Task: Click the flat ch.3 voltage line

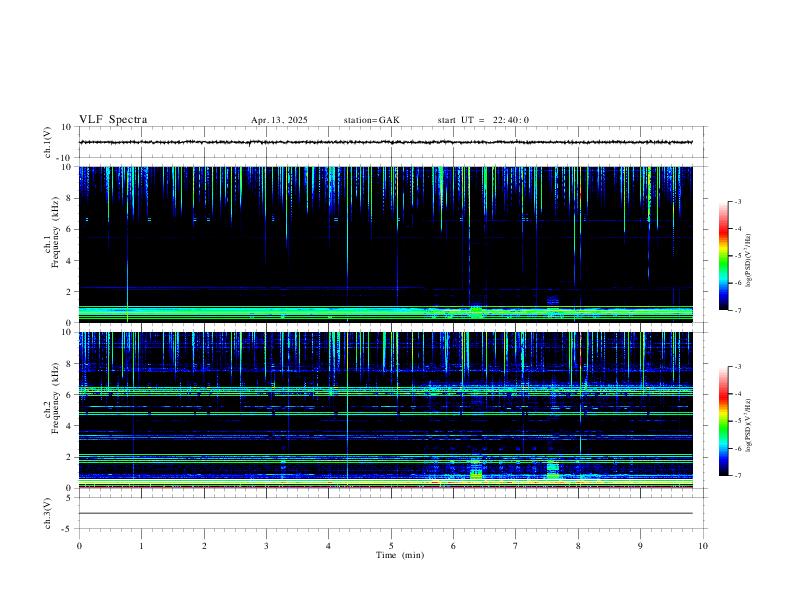Action: (385, 513)
